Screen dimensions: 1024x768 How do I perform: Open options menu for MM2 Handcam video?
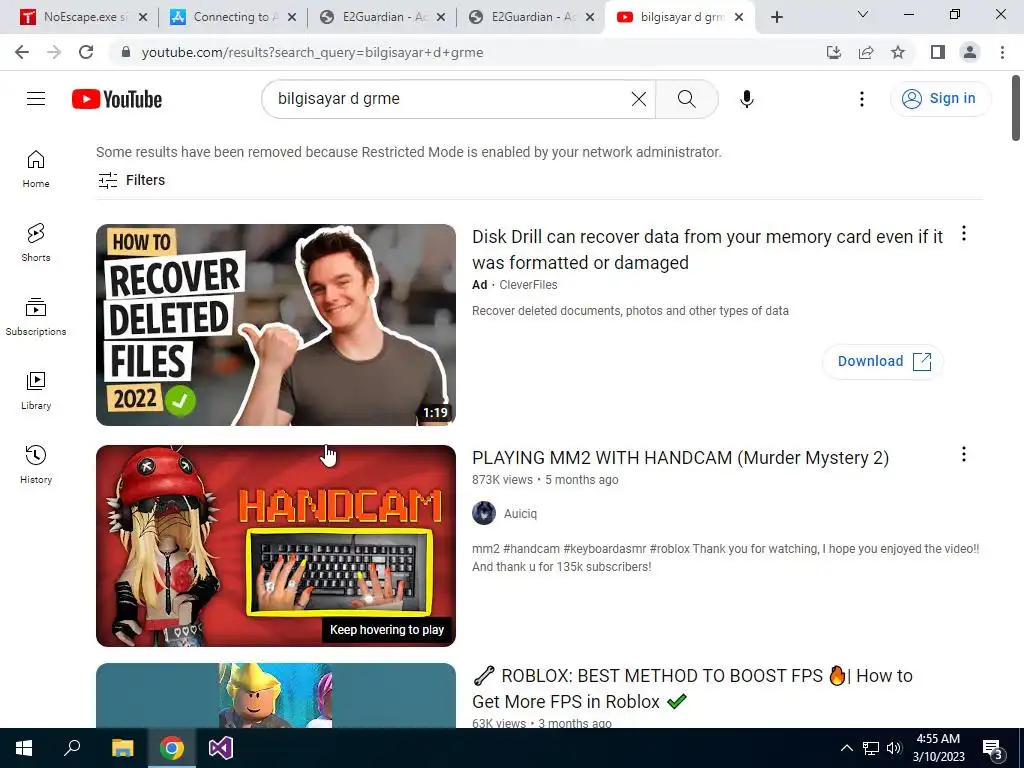pyautogui.click(x=964, y=454)
